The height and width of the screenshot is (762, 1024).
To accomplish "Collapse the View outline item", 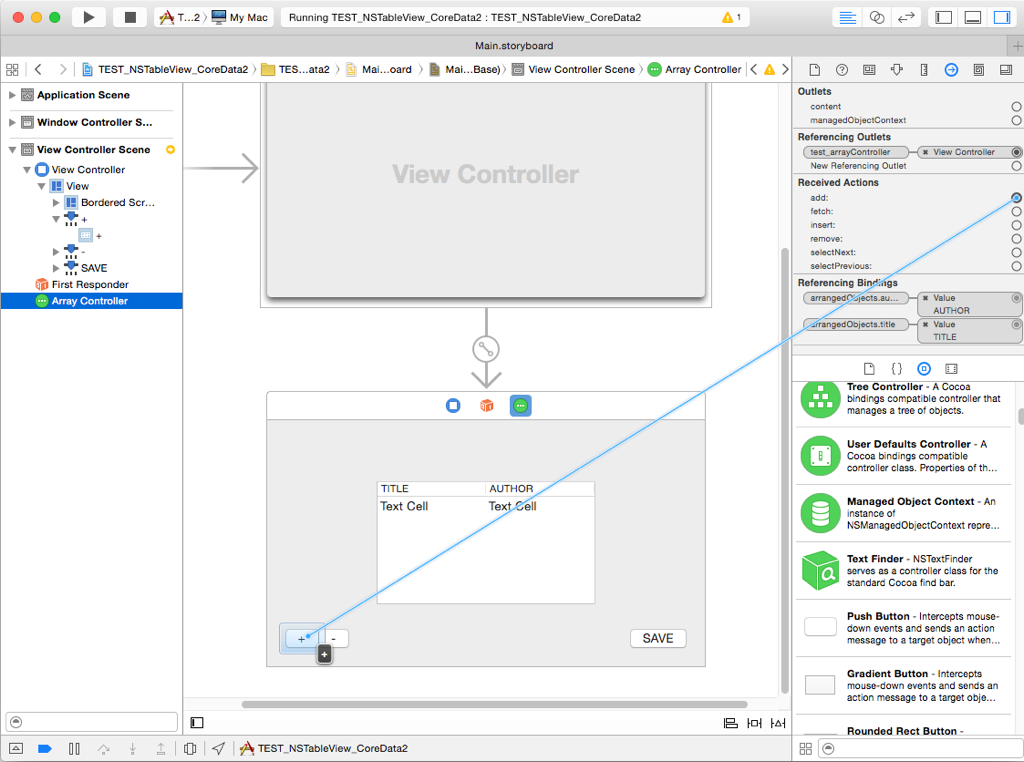I will [x=42, y=186].
